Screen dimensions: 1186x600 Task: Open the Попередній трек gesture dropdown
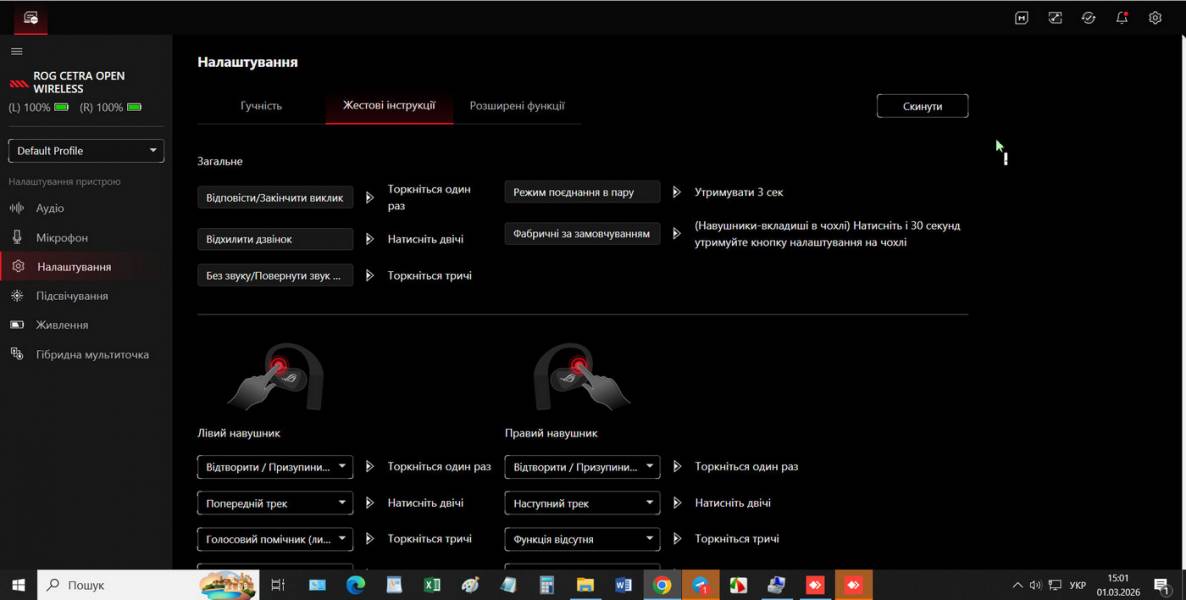[x=275, y=503]
